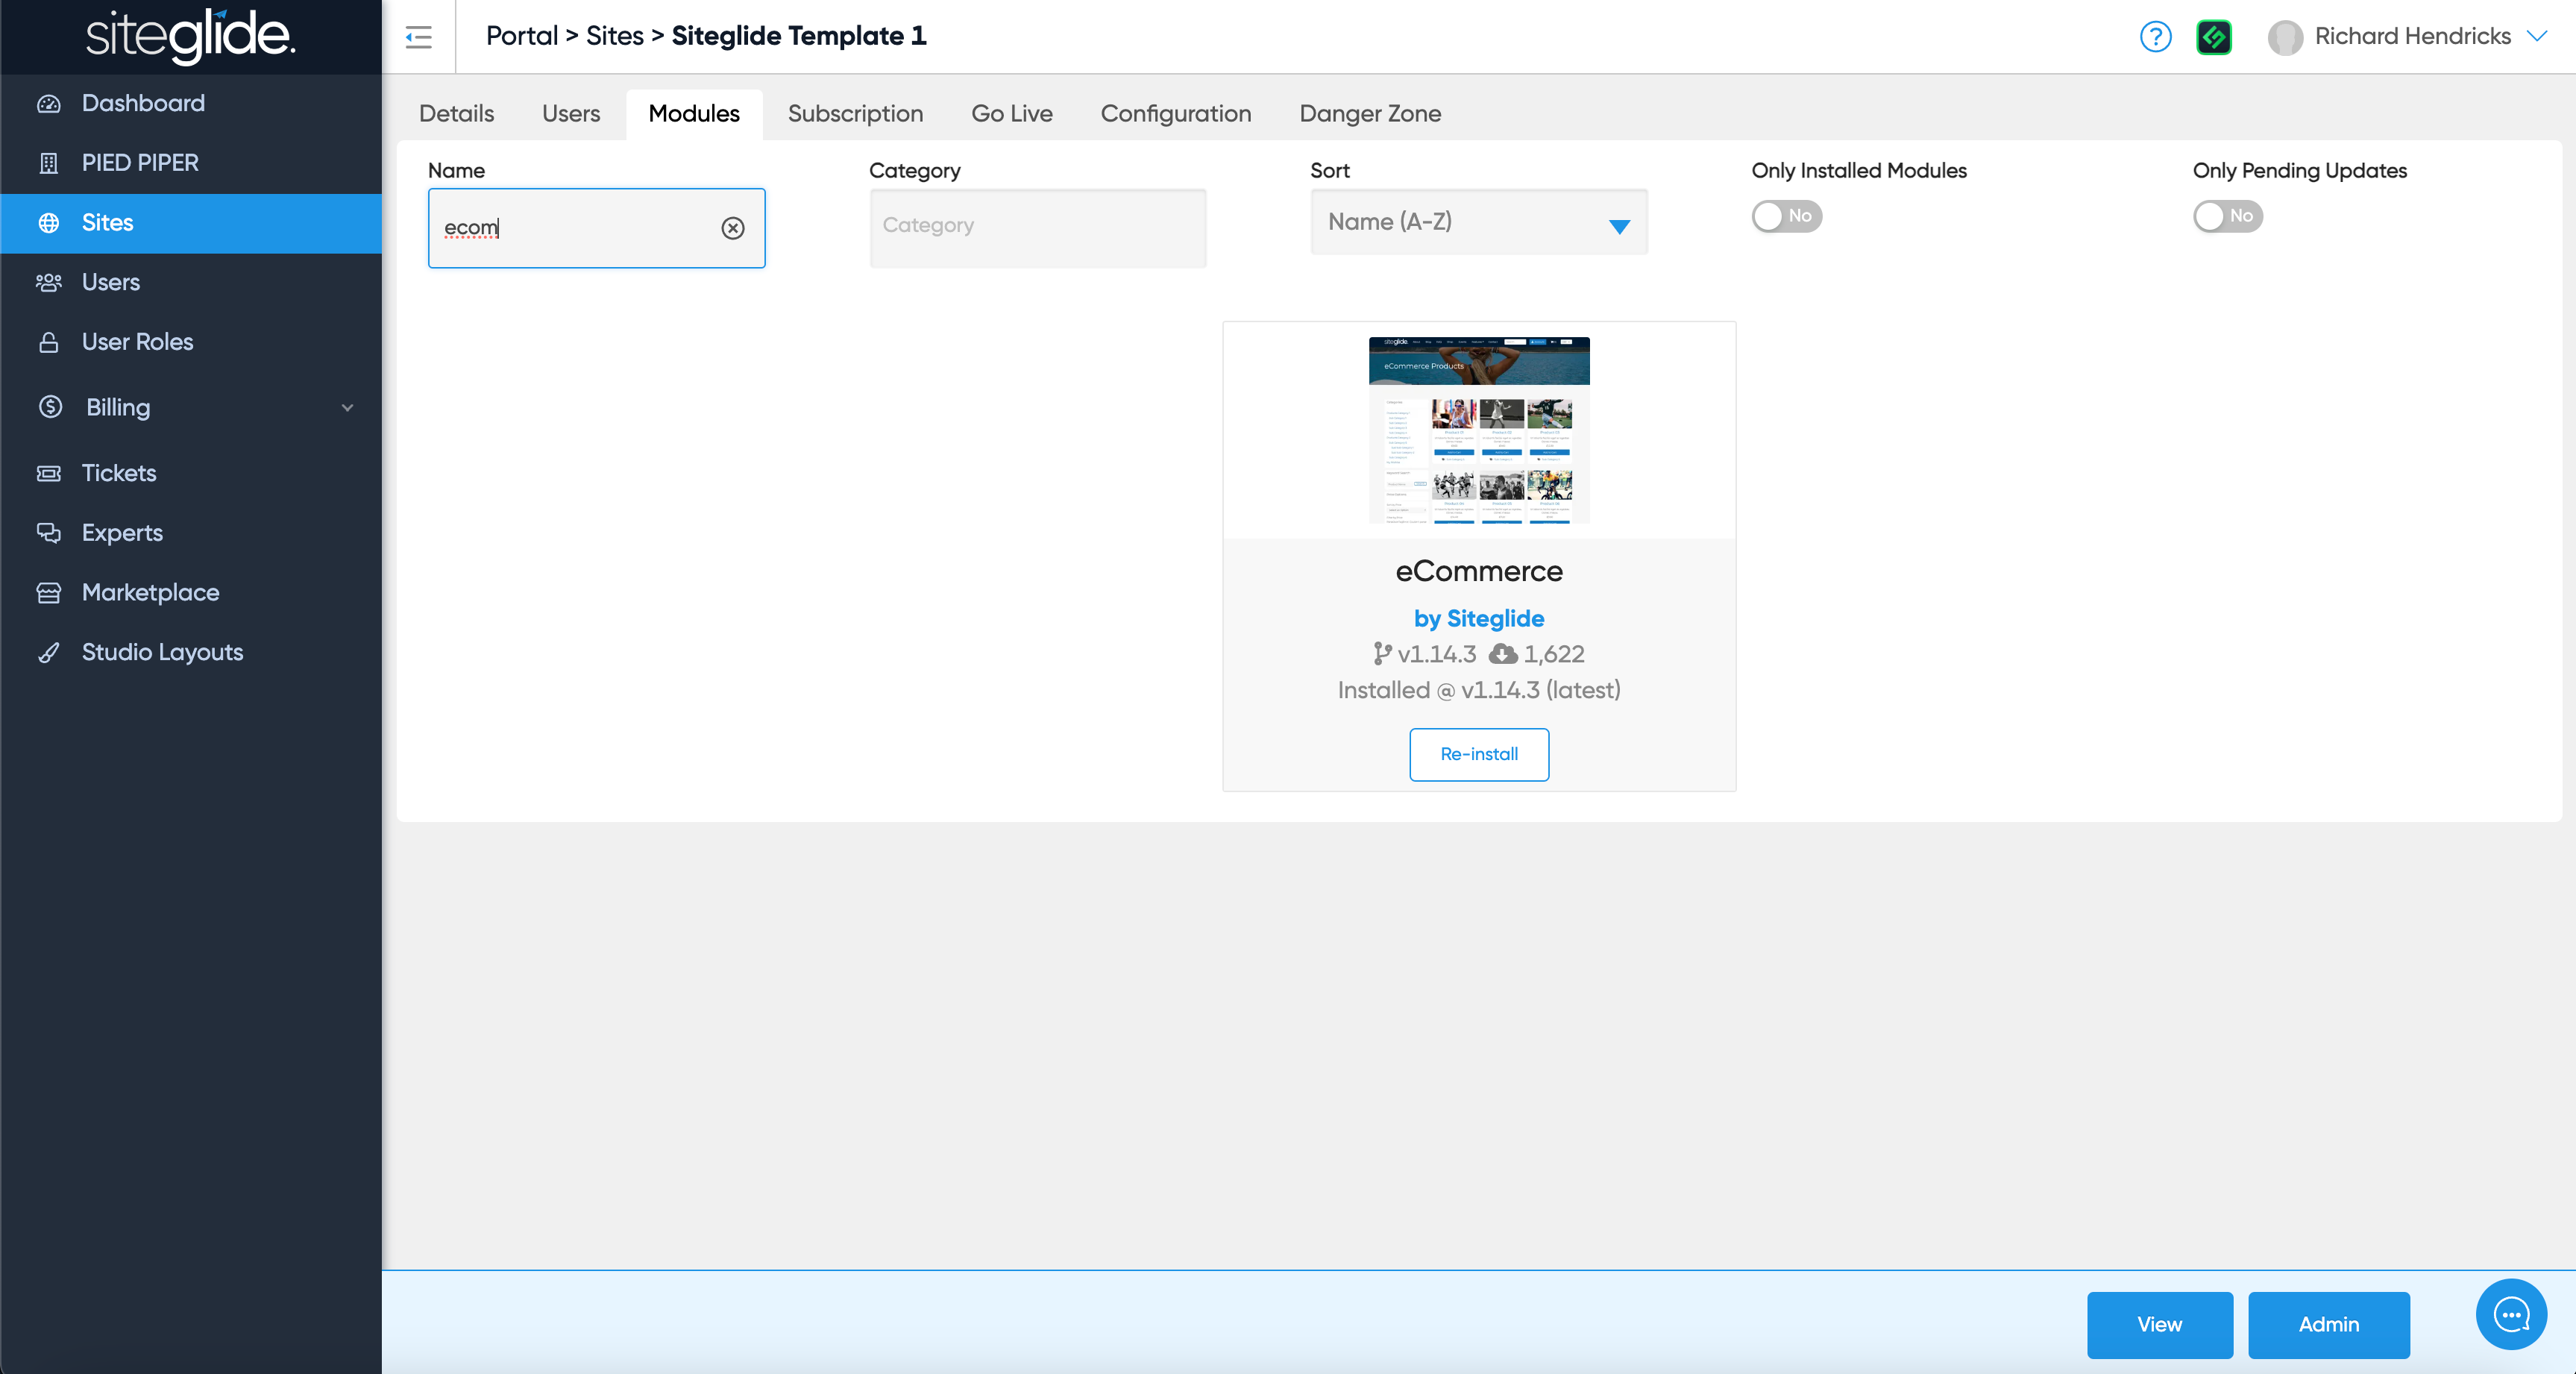Clear the Name search field
This screenshot has width=2576, height=1374.
(x=733, y=228)
